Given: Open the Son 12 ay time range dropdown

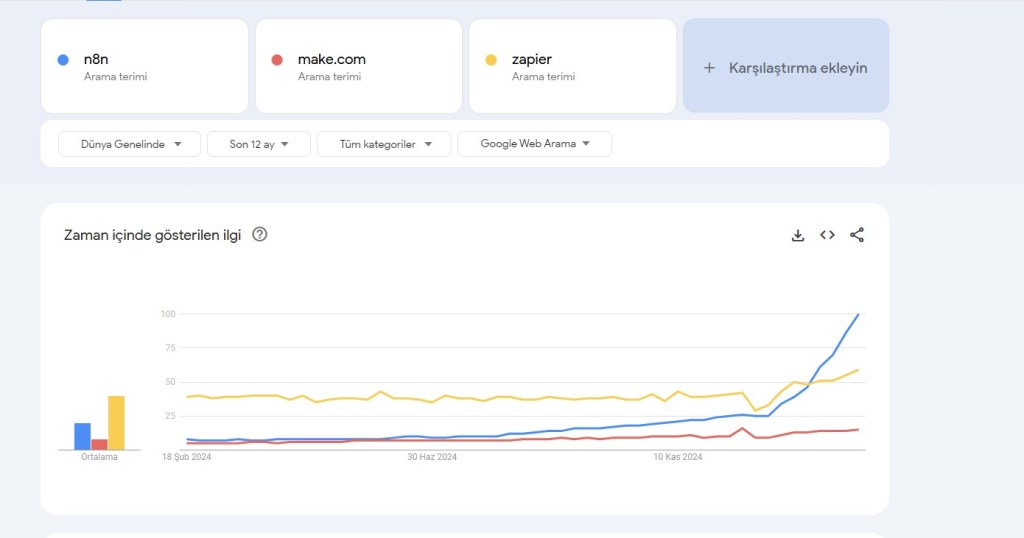Looking at the screenshot, I should tap(259, 144).
